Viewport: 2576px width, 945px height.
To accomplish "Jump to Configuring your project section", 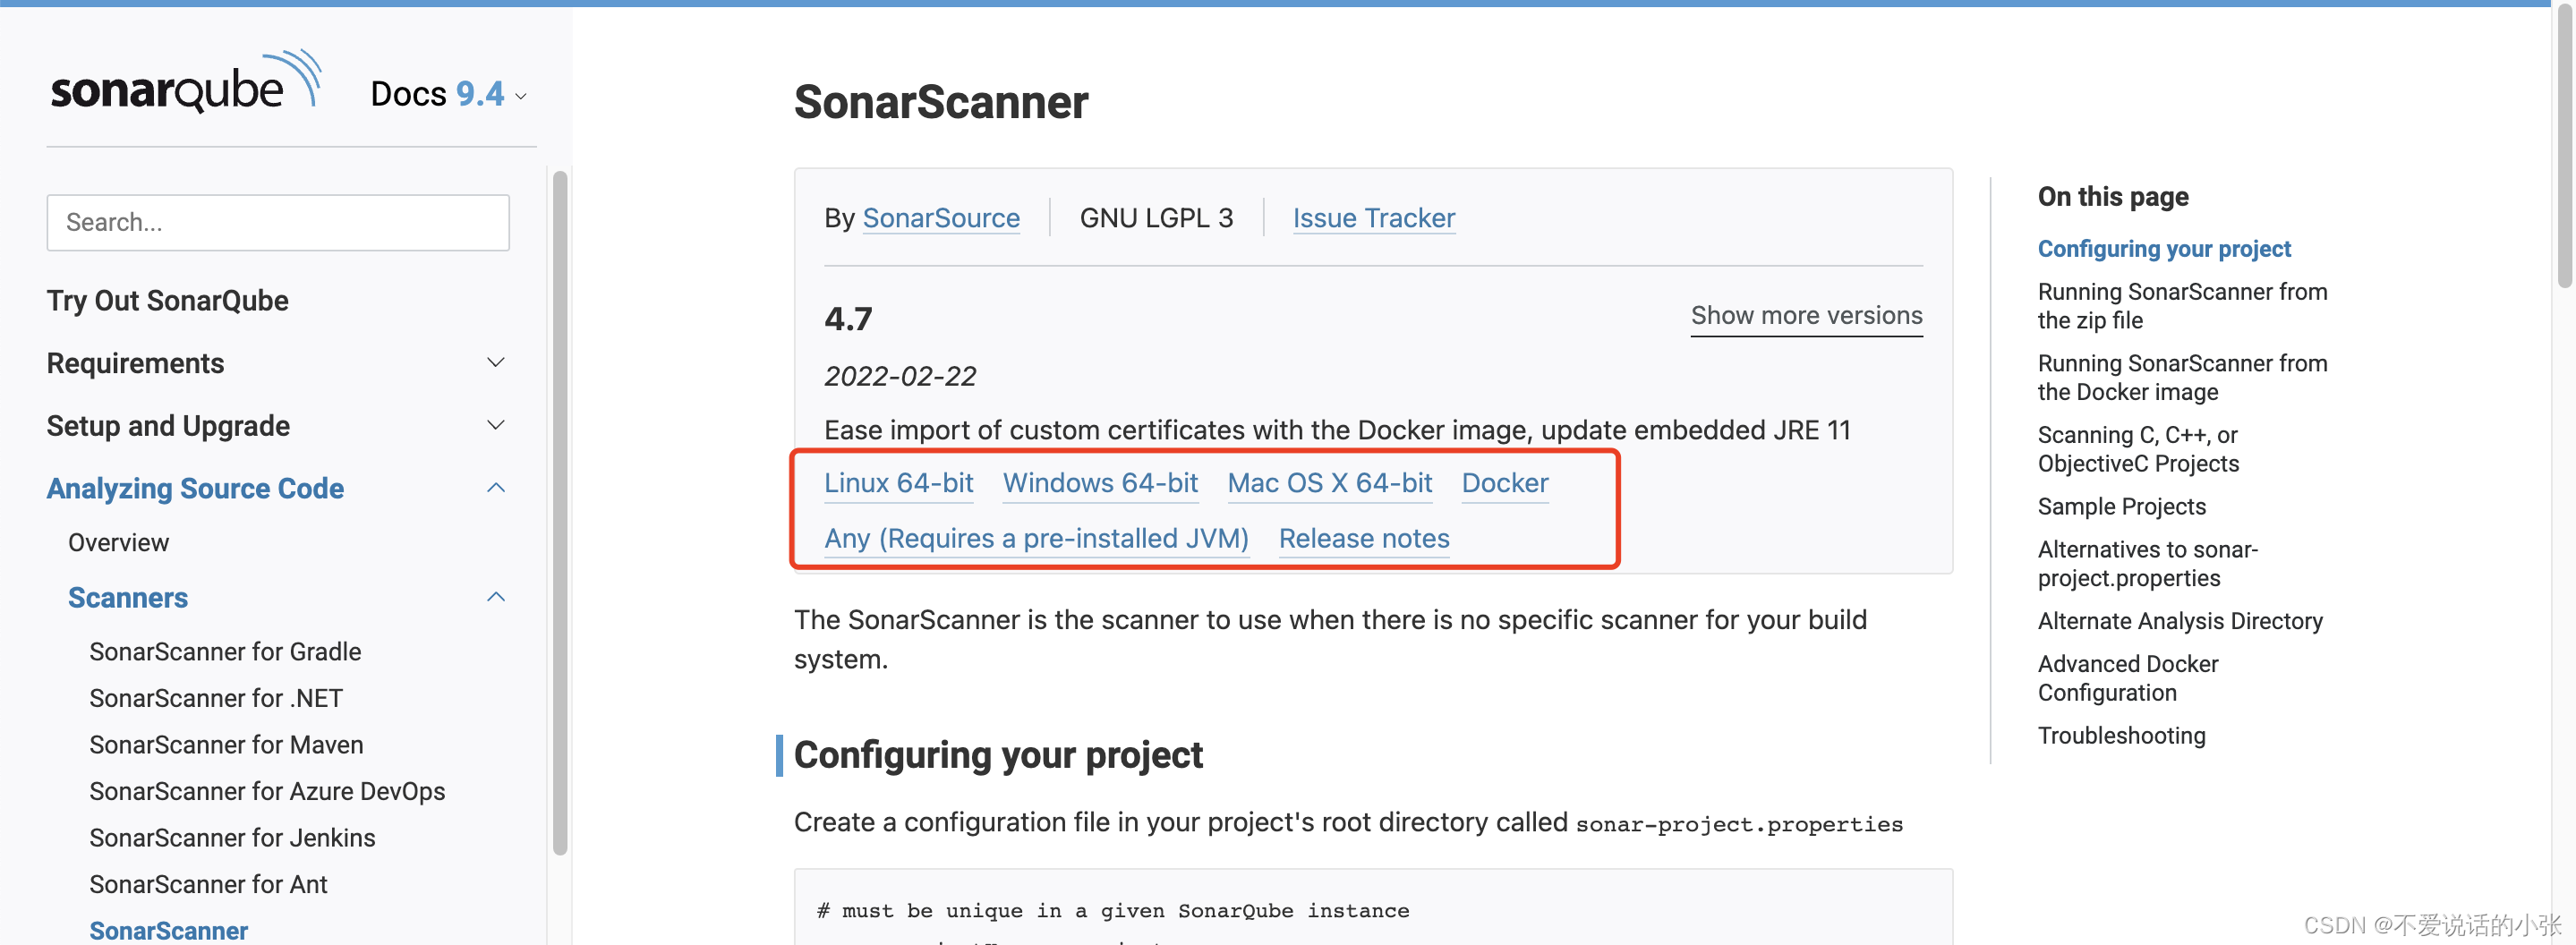I will tap(2164, 249).
